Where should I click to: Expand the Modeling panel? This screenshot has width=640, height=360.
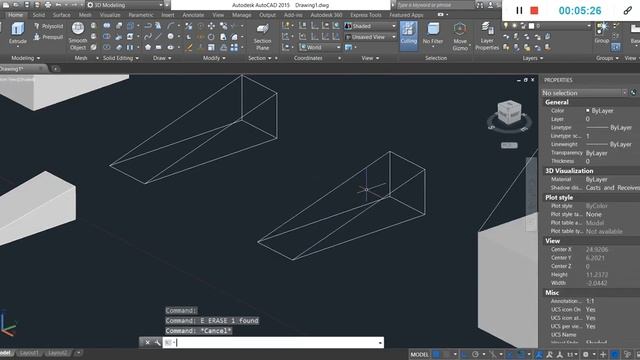(25, 58)
